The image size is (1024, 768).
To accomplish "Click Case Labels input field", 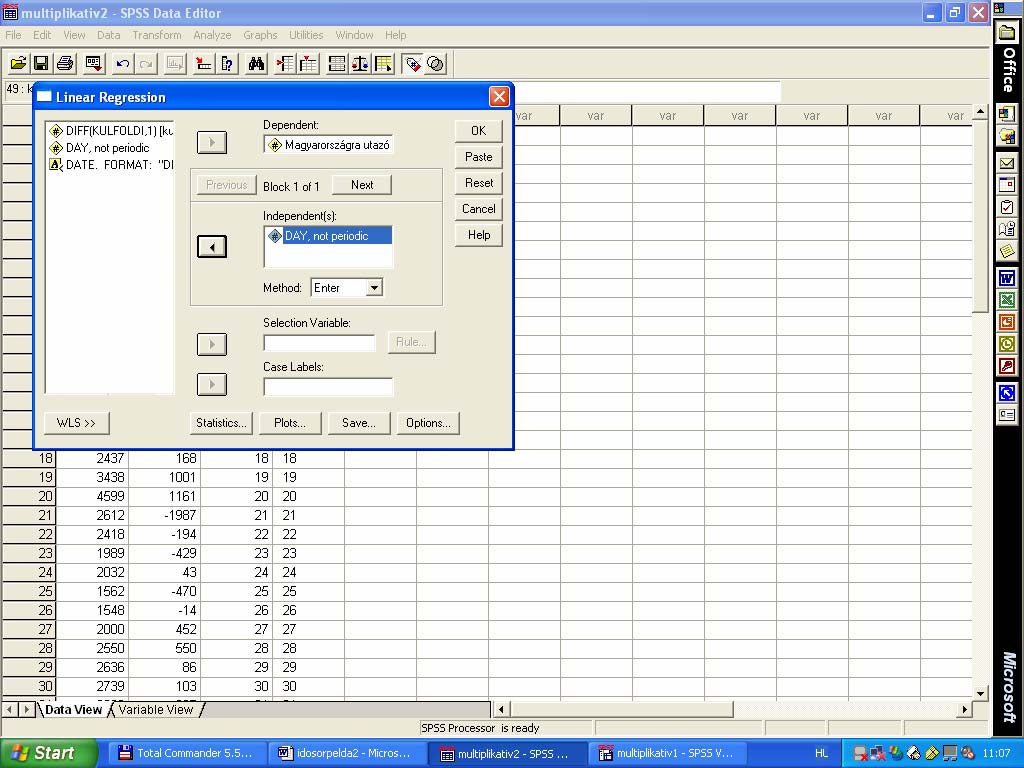I will (328, 387).
